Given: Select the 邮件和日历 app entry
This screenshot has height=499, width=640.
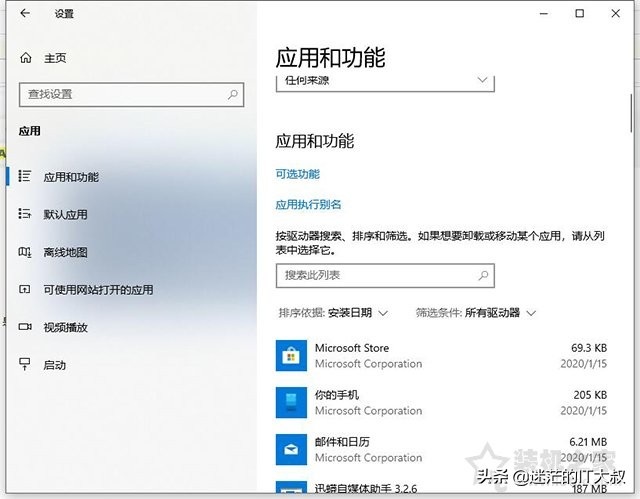Looking at the screenshot, I should 441,449.
